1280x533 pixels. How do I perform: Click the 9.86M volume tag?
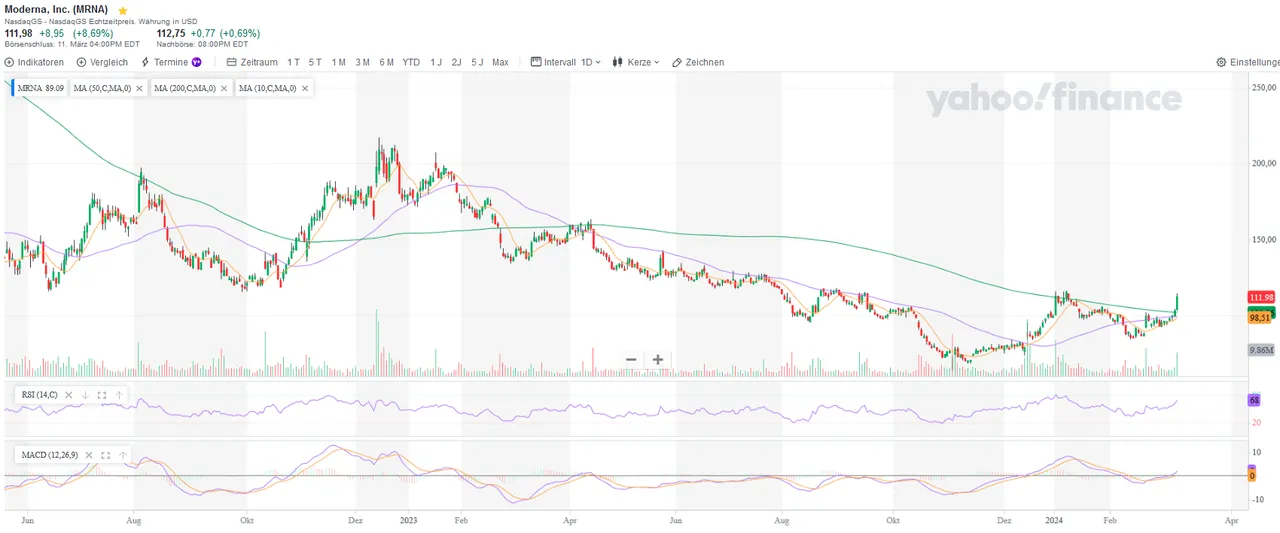tap(1260, 350)
